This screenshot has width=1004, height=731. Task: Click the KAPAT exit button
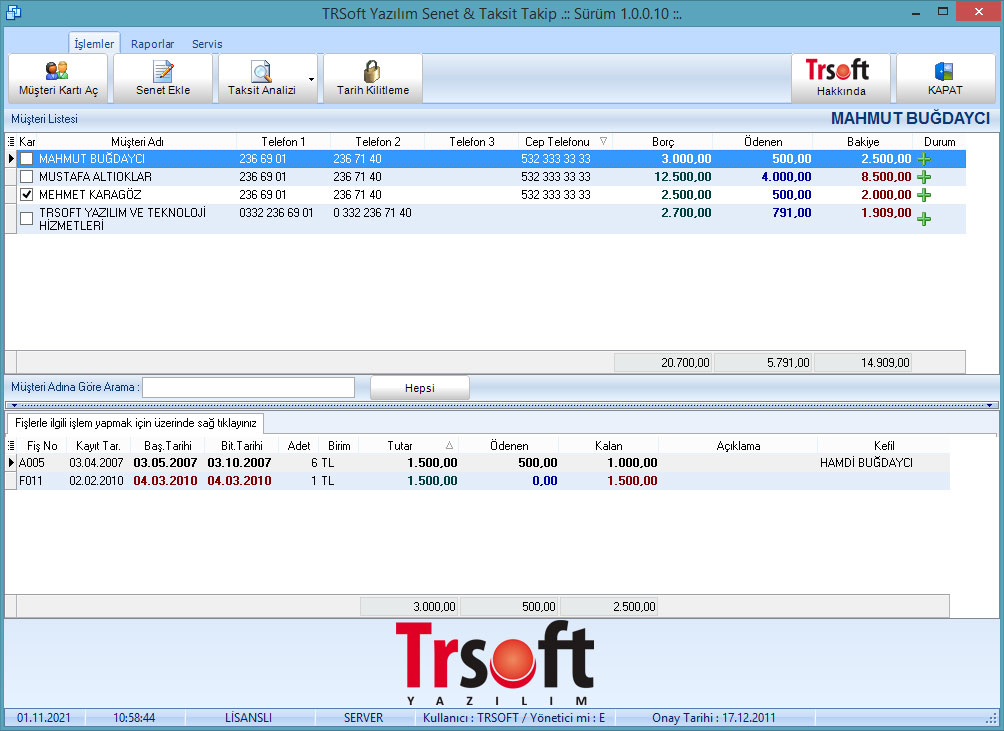tap(945, 78)
